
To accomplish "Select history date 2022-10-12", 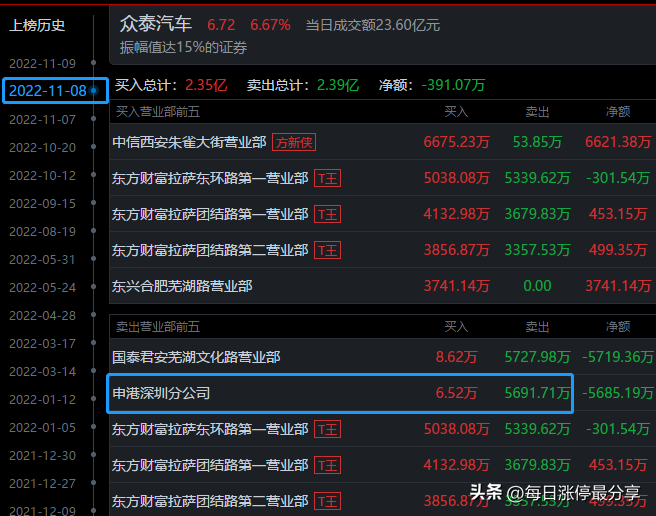I will coord(42,176).
